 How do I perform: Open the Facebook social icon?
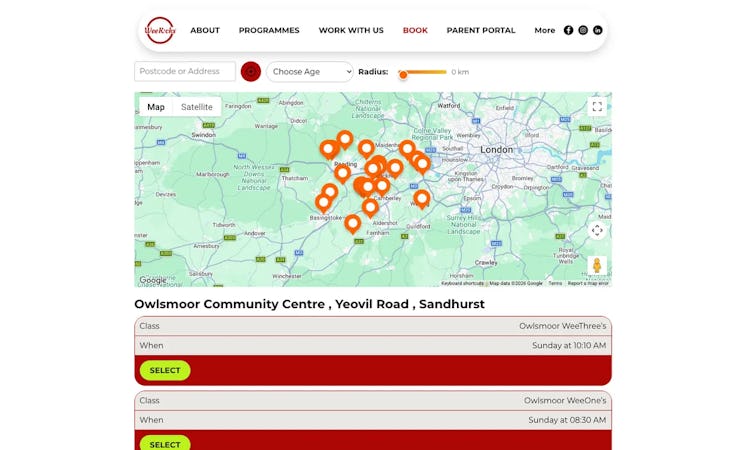point(569,30)
